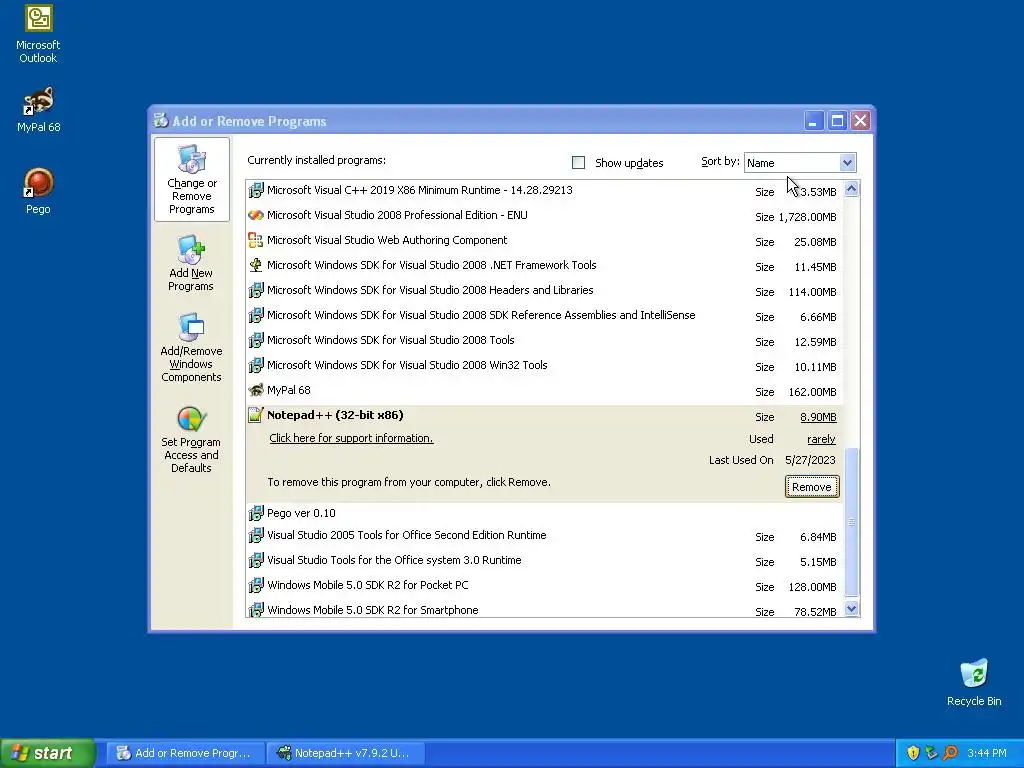Select MyPal 68 desktop shortcut

[x=38, y=110]
